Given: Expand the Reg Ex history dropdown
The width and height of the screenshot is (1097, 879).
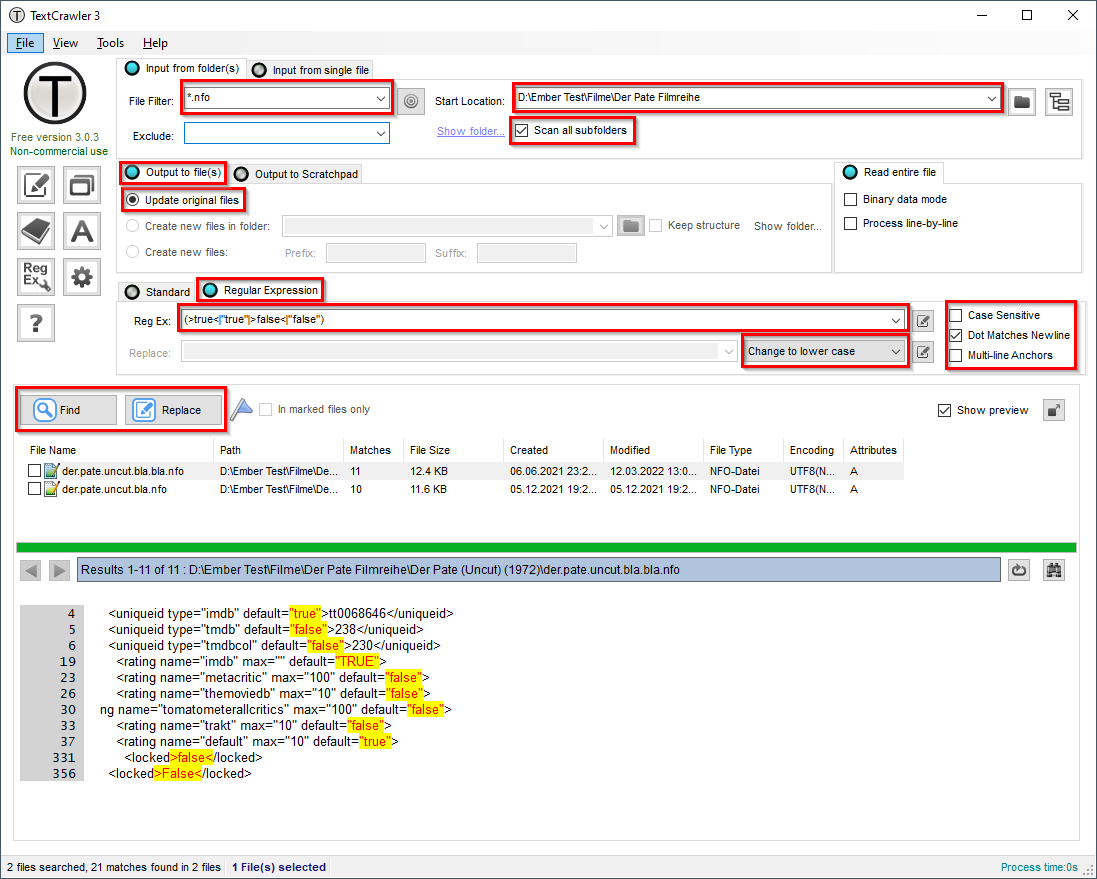Looking at the screenshot, I should coord(896,320).
